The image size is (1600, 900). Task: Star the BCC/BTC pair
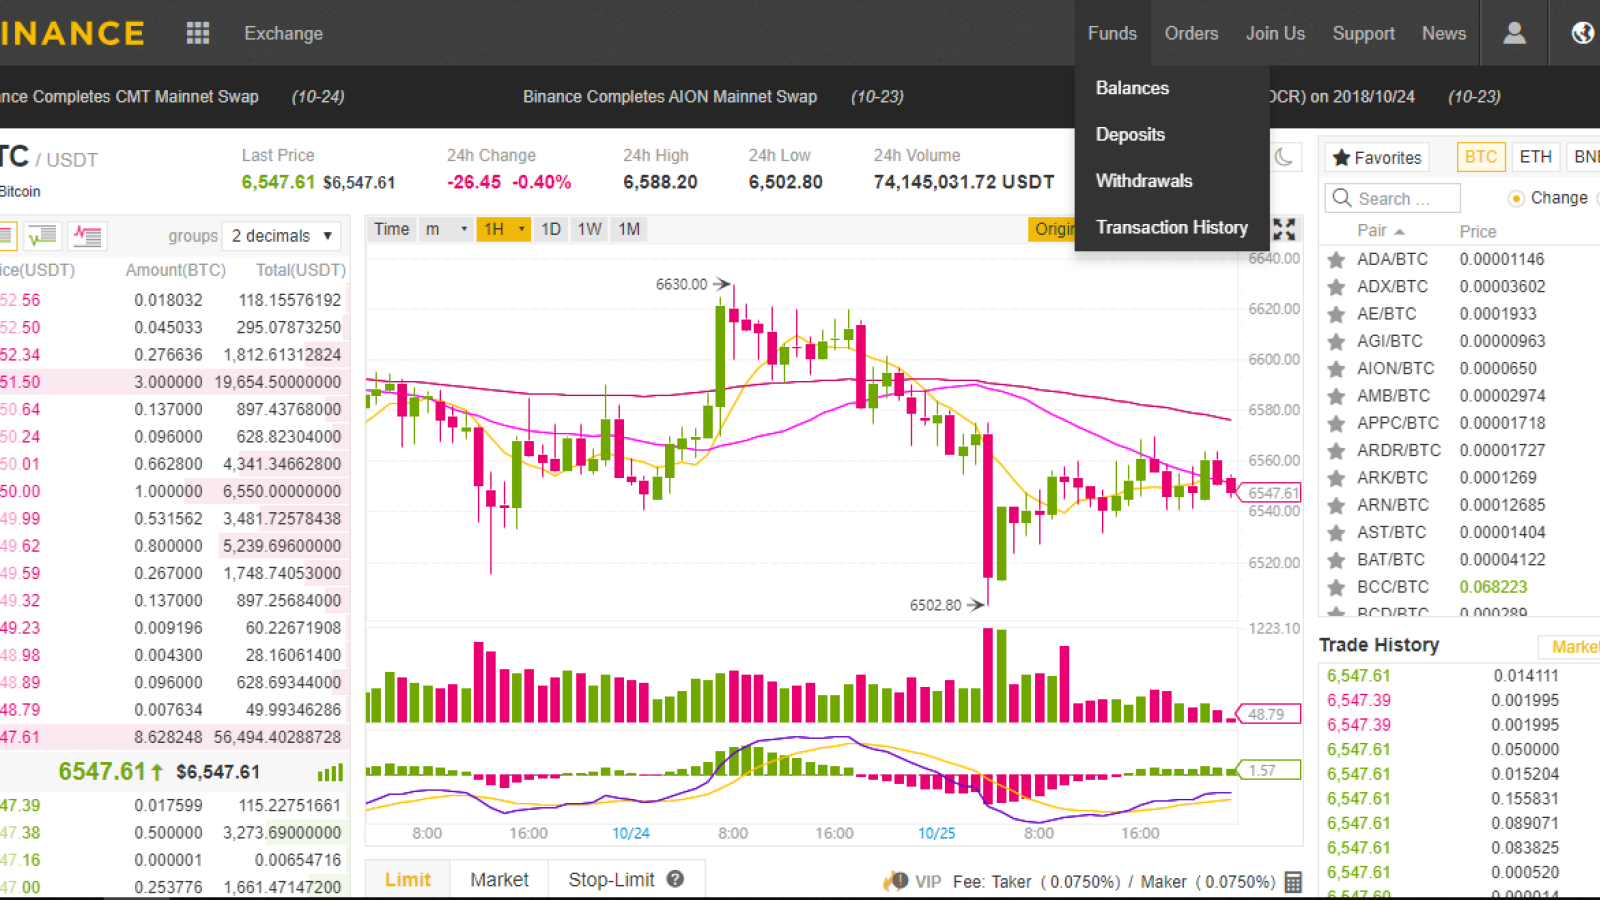coord(1336,588)
